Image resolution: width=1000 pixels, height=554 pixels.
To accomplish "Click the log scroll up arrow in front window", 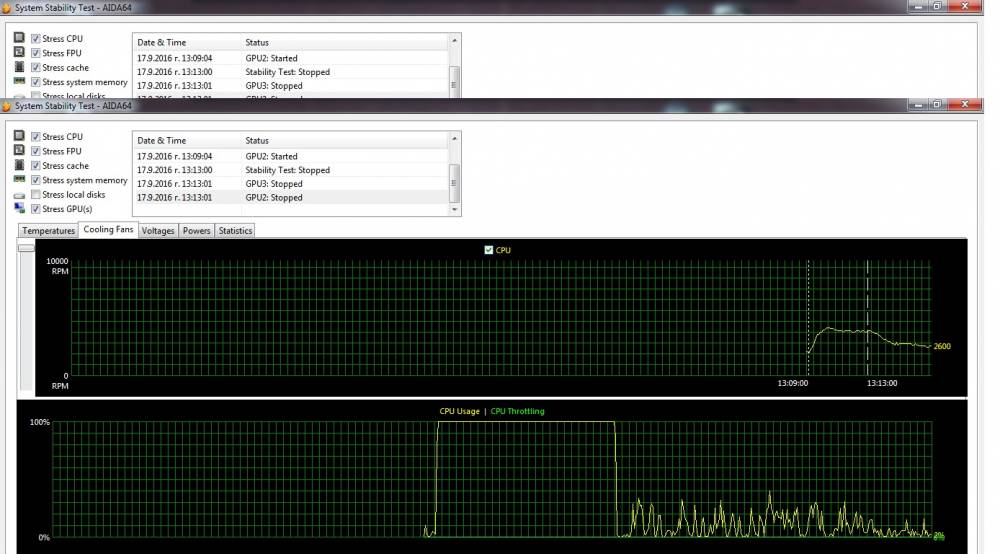I will coord(455,138).
